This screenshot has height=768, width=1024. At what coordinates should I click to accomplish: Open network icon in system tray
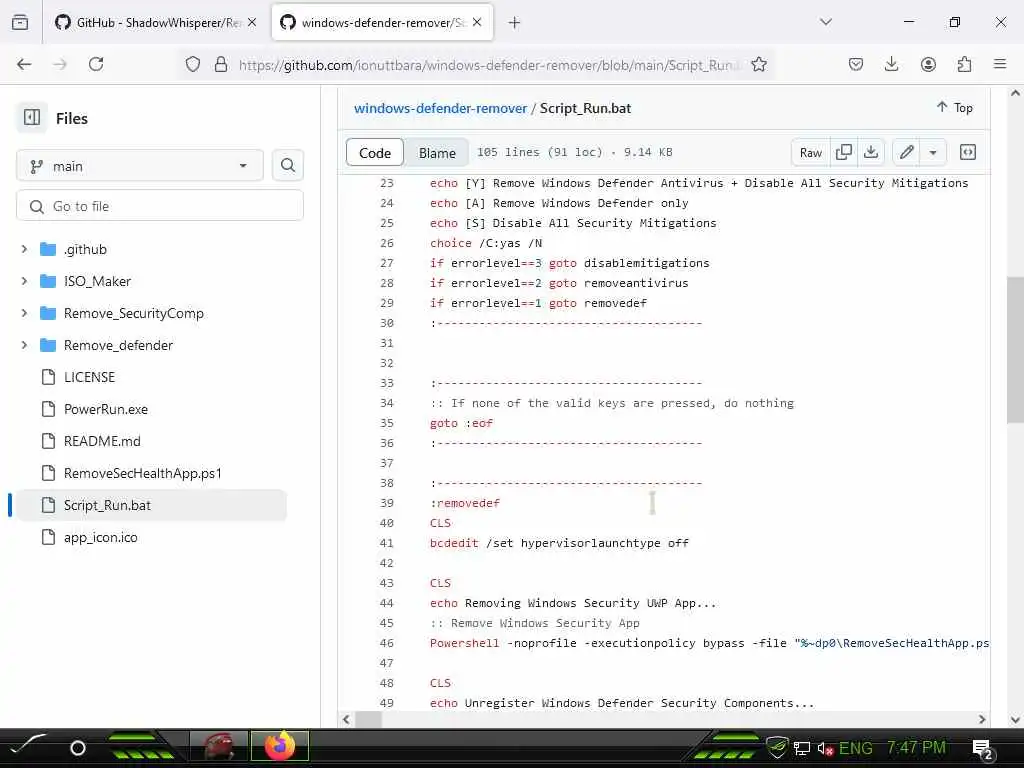coord(801,748)
